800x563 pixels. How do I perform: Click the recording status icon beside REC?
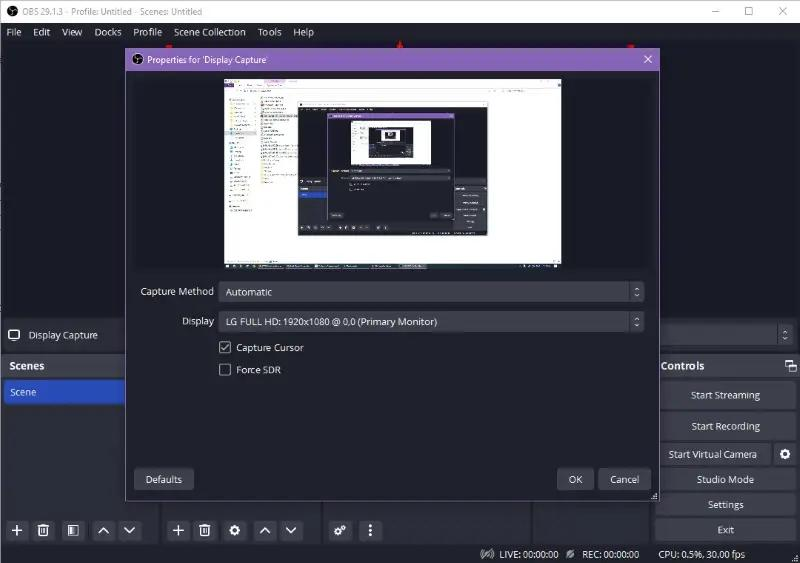[570, 554]
